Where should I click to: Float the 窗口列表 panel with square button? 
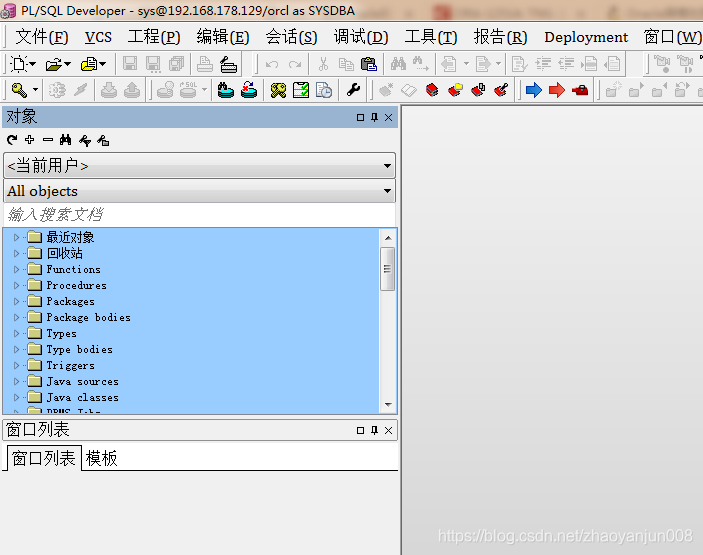click(360, 430)
